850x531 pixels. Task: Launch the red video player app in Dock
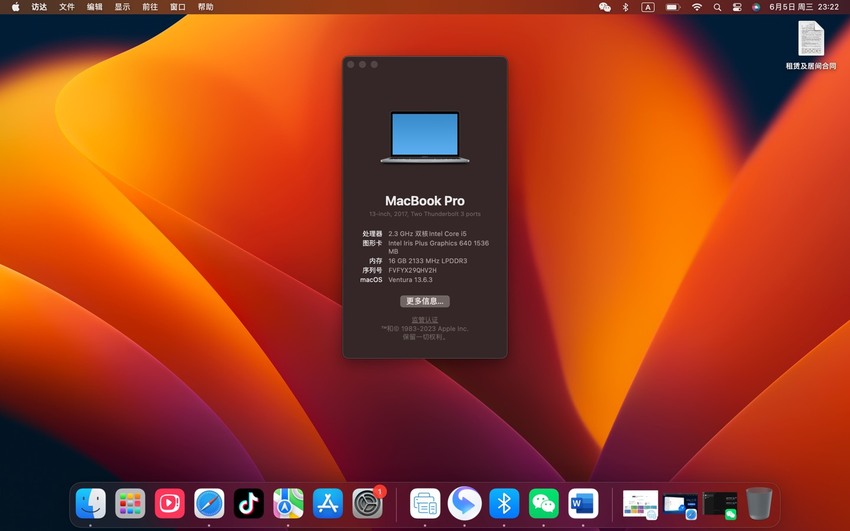tap(170, 503)
